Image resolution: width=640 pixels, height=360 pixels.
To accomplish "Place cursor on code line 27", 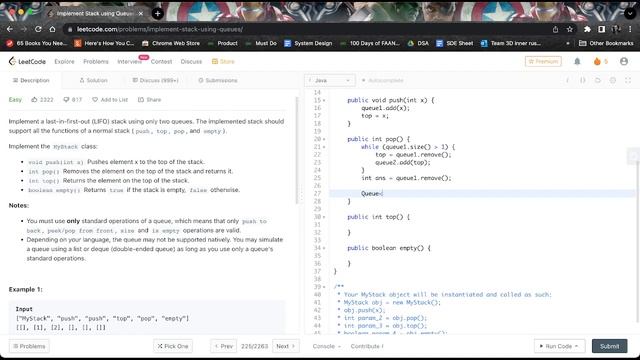I will coord(482,193).
